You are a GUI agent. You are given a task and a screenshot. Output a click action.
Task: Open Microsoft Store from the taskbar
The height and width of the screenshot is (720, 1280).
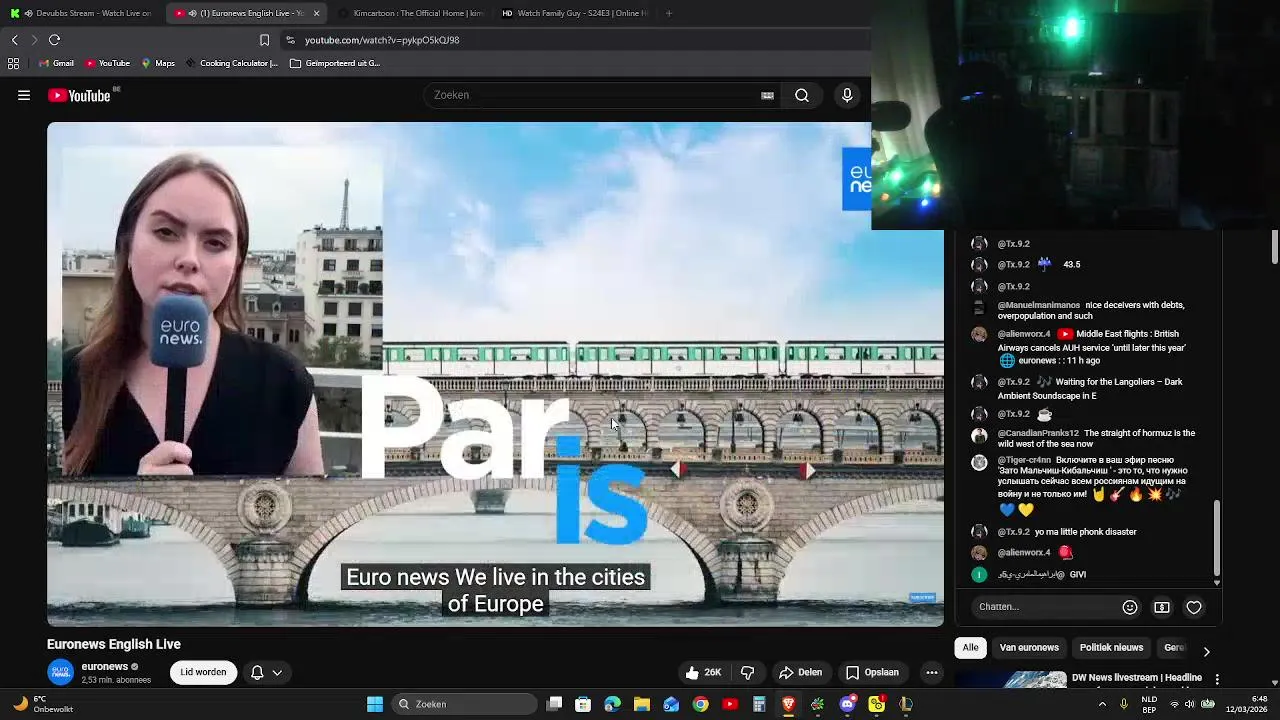tap(583, 704)
